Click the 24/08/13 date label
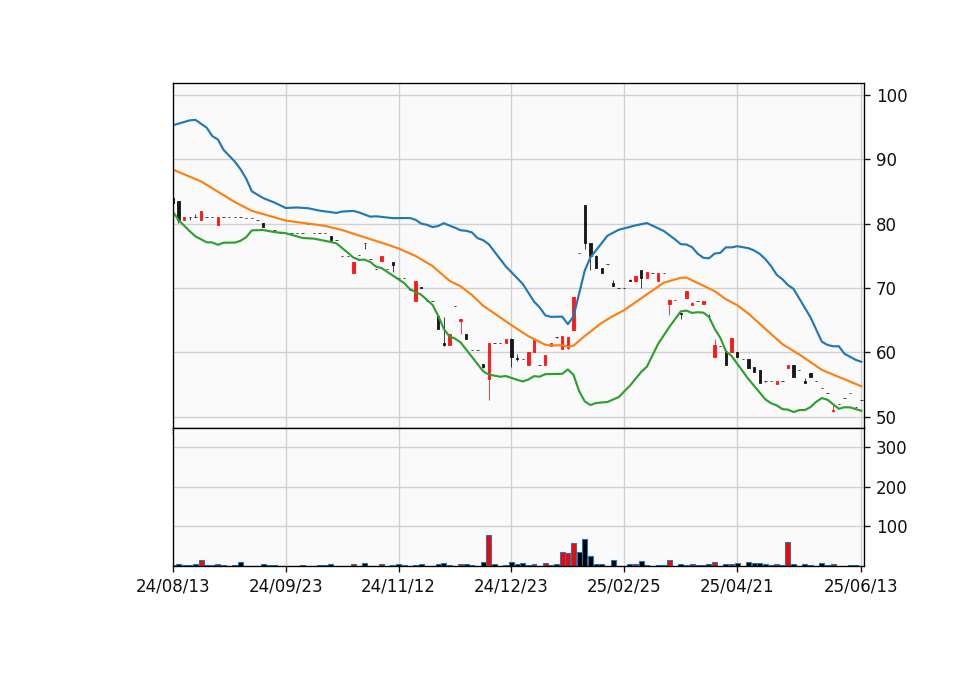The height and width of the screenshot is (690, 960). [x=173, y=586]
